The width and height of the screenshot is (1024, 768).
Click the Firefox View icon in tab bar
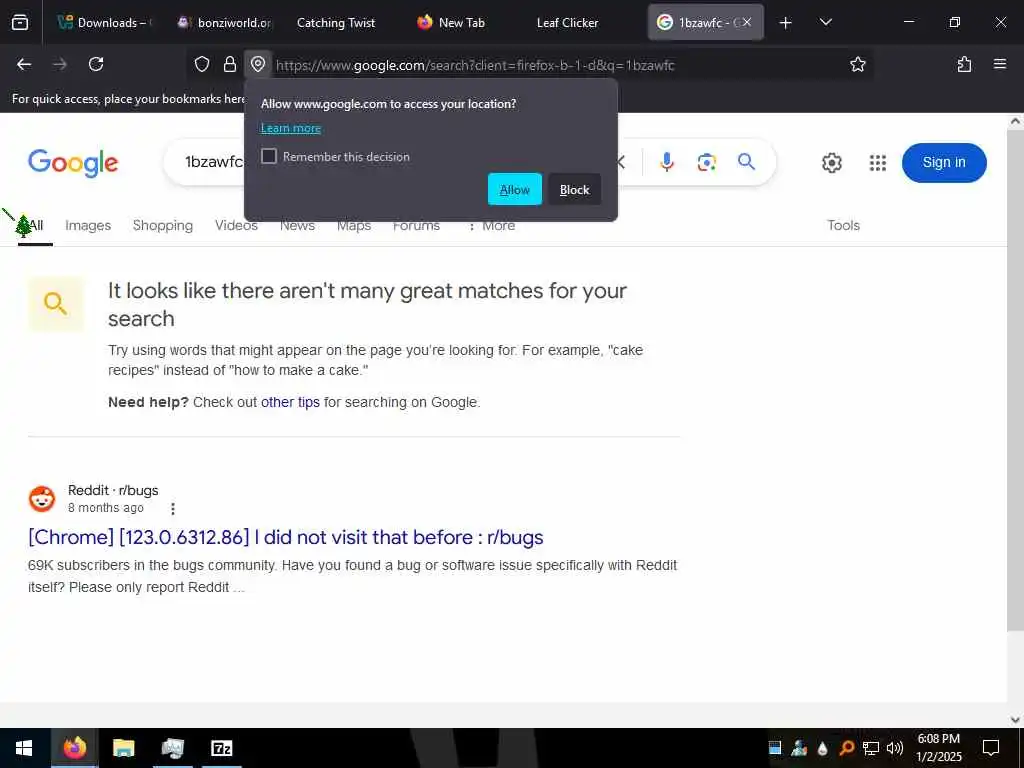pyautogui.click(x=20, y=23)
